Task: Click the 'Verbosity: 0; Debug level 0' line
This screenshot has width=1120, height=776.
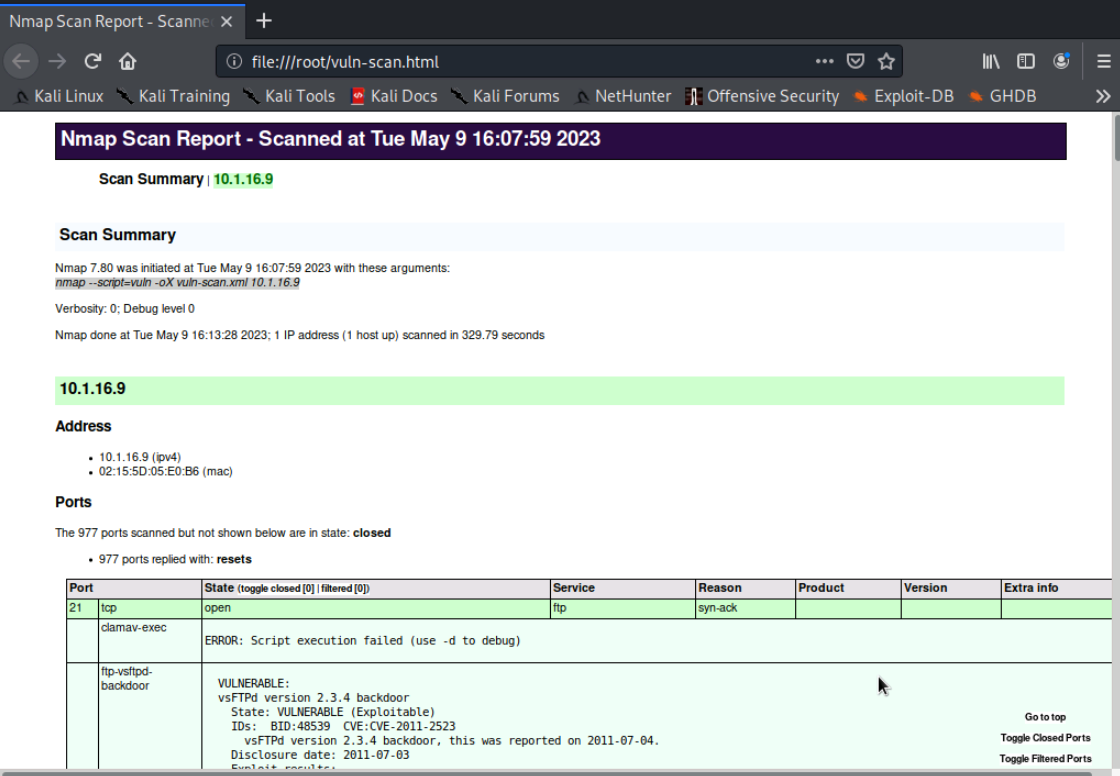Action: tap(124, 309)
